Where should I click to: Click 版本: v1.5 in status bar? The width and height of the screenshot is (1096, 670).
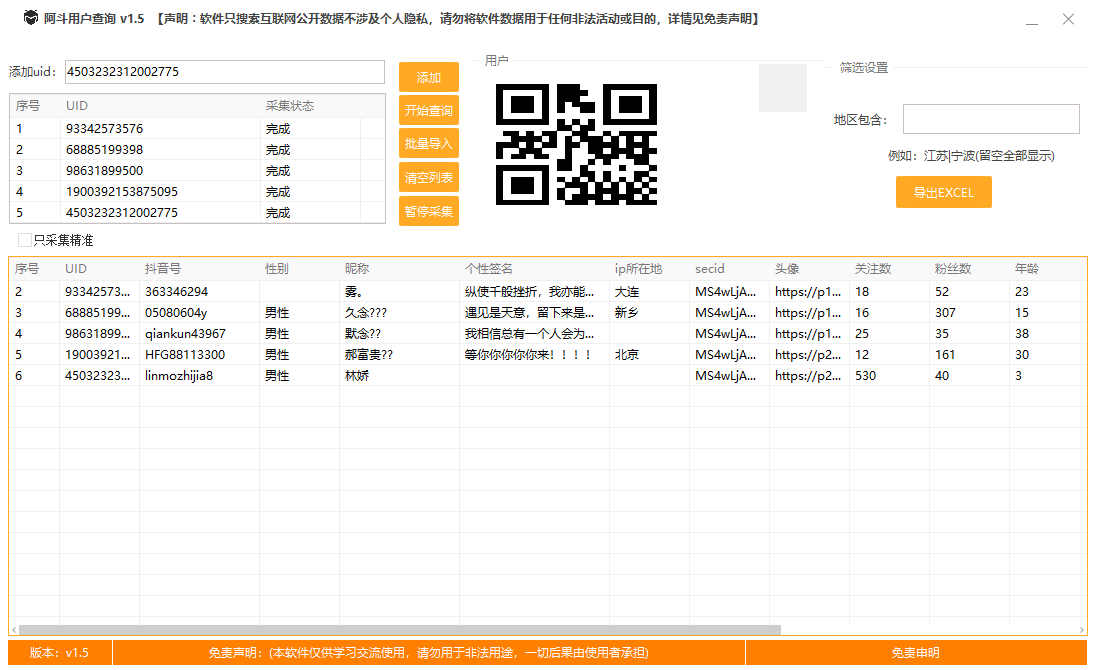click(x=59, y=653)
